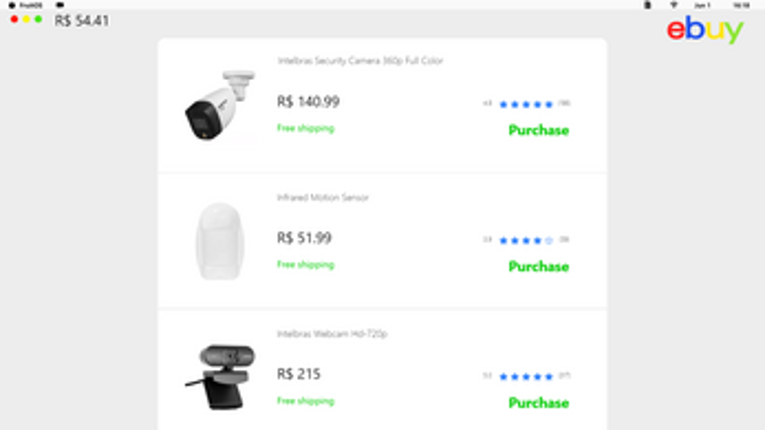Screen dimensions: 765x430
Task: Open the motion sensor product image
Action: [220, 241]
